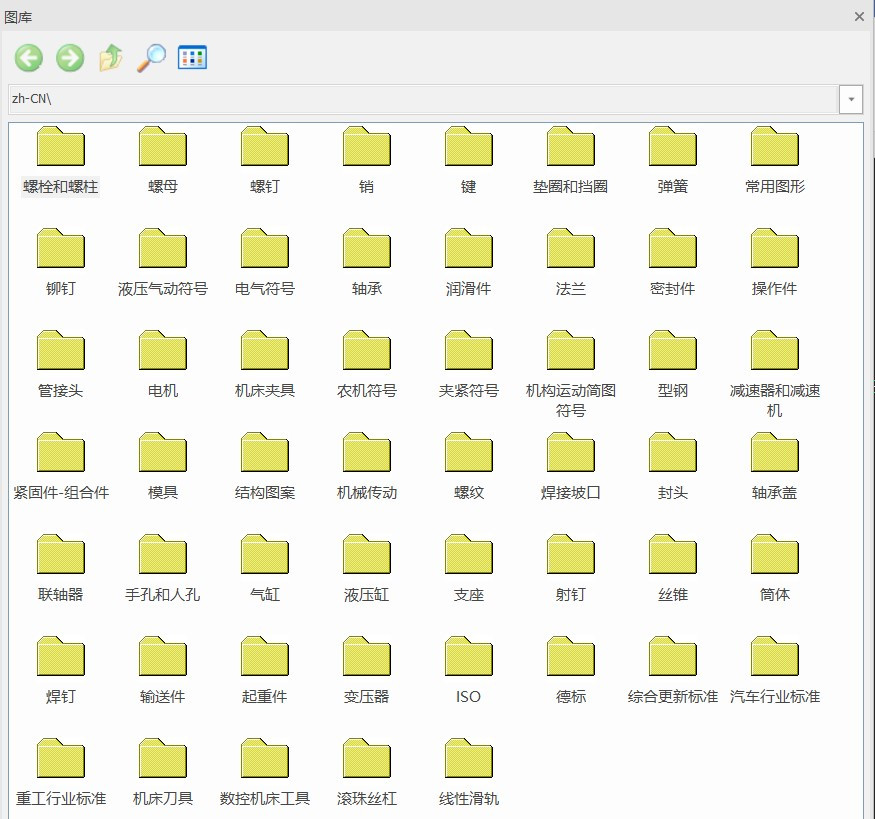Viewport: 875px width, 819px height.
Task: Select the ISO standards folder
Action: pyautogui.click(x=469, y=658)
